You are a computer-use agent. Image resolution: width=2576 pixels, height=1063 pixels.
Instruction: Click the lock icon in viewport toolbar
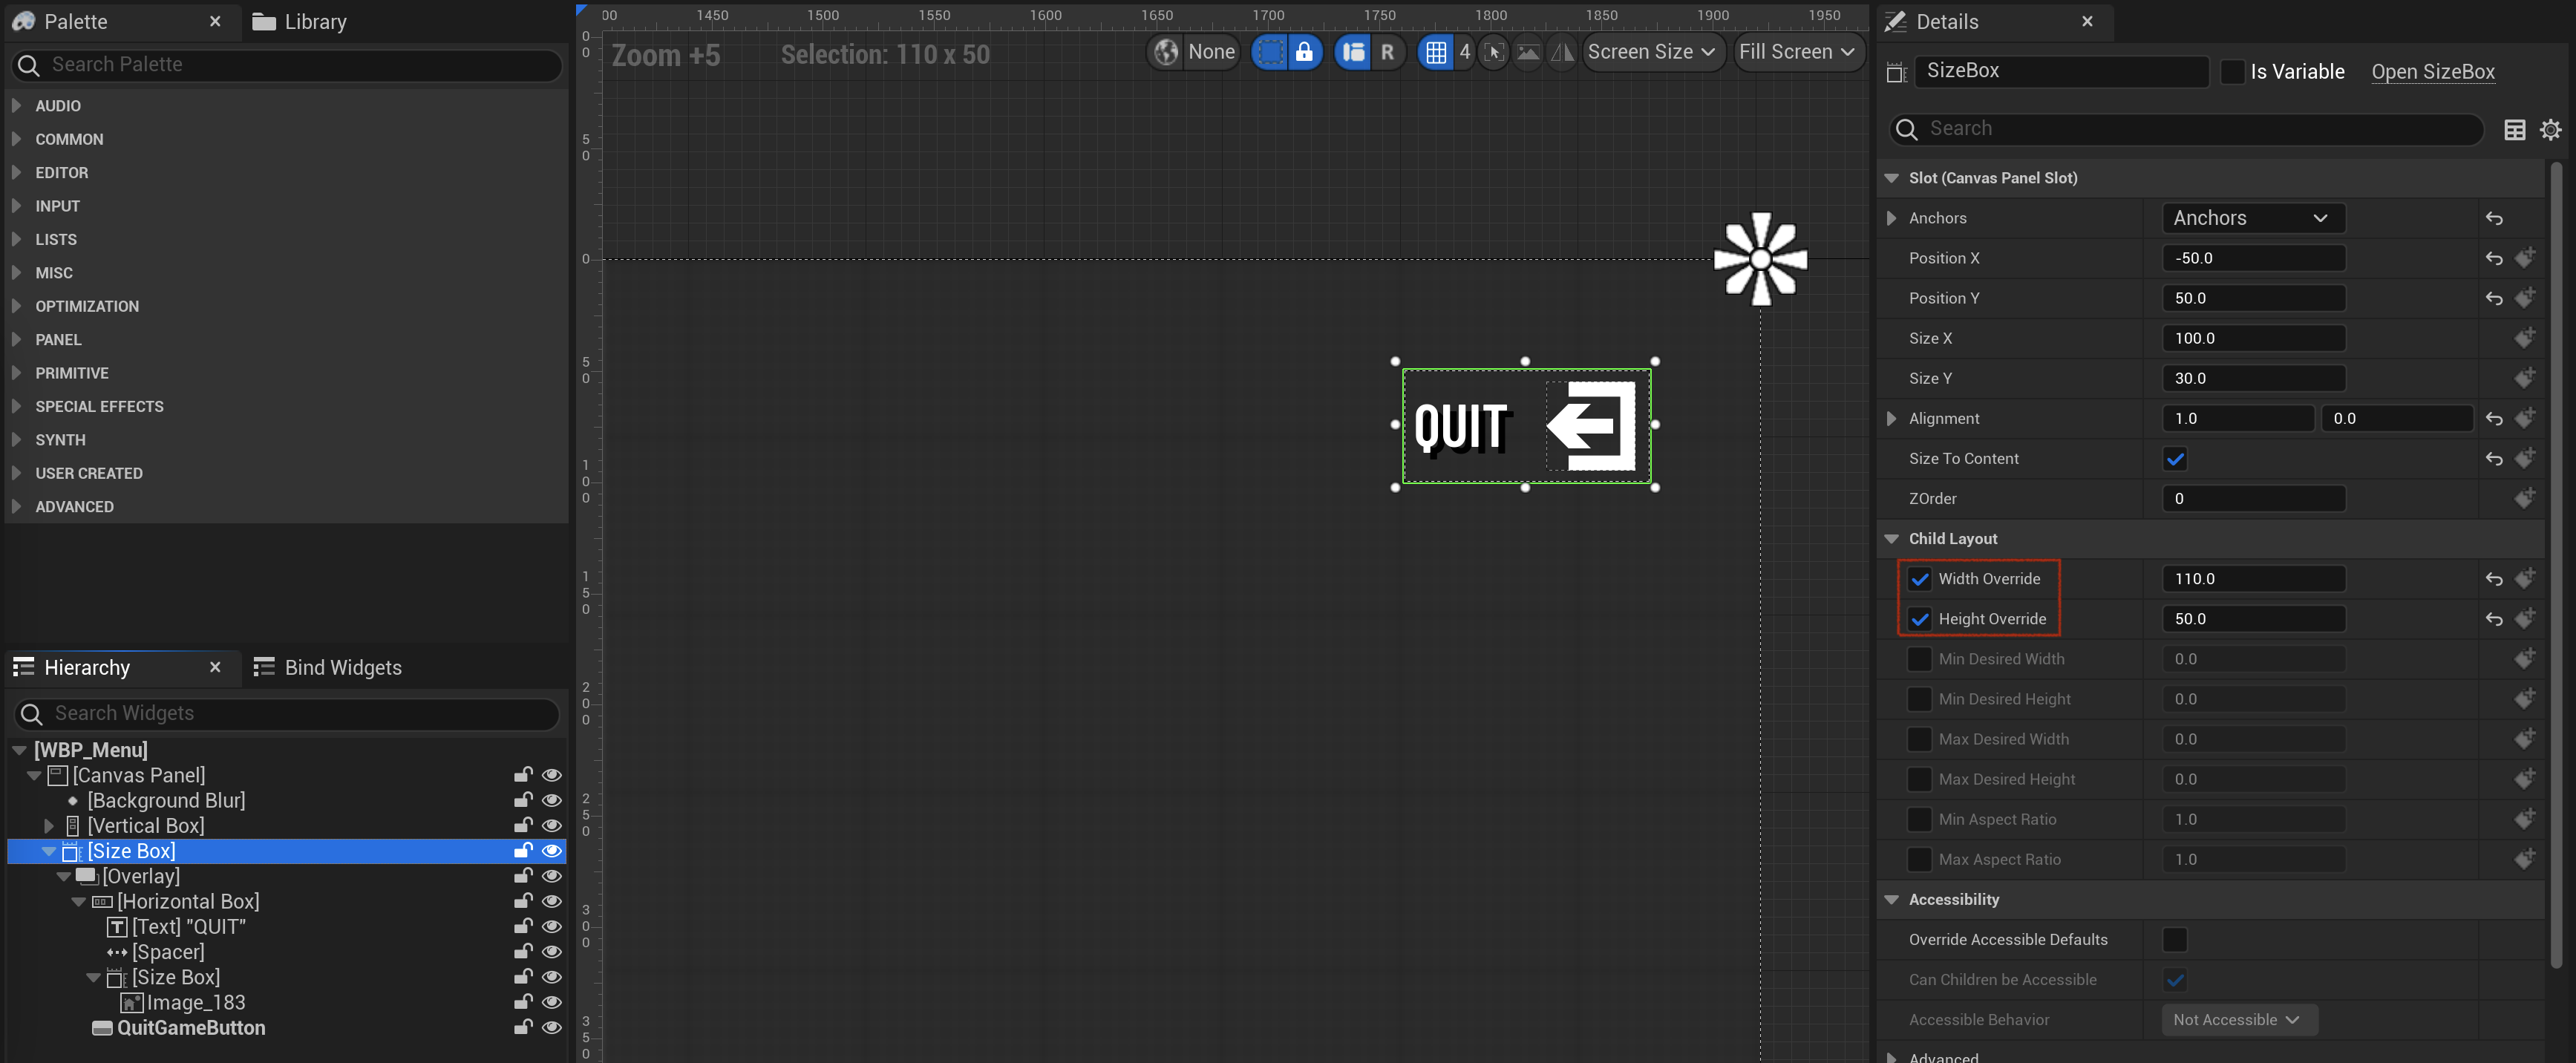coord(1304,52)
